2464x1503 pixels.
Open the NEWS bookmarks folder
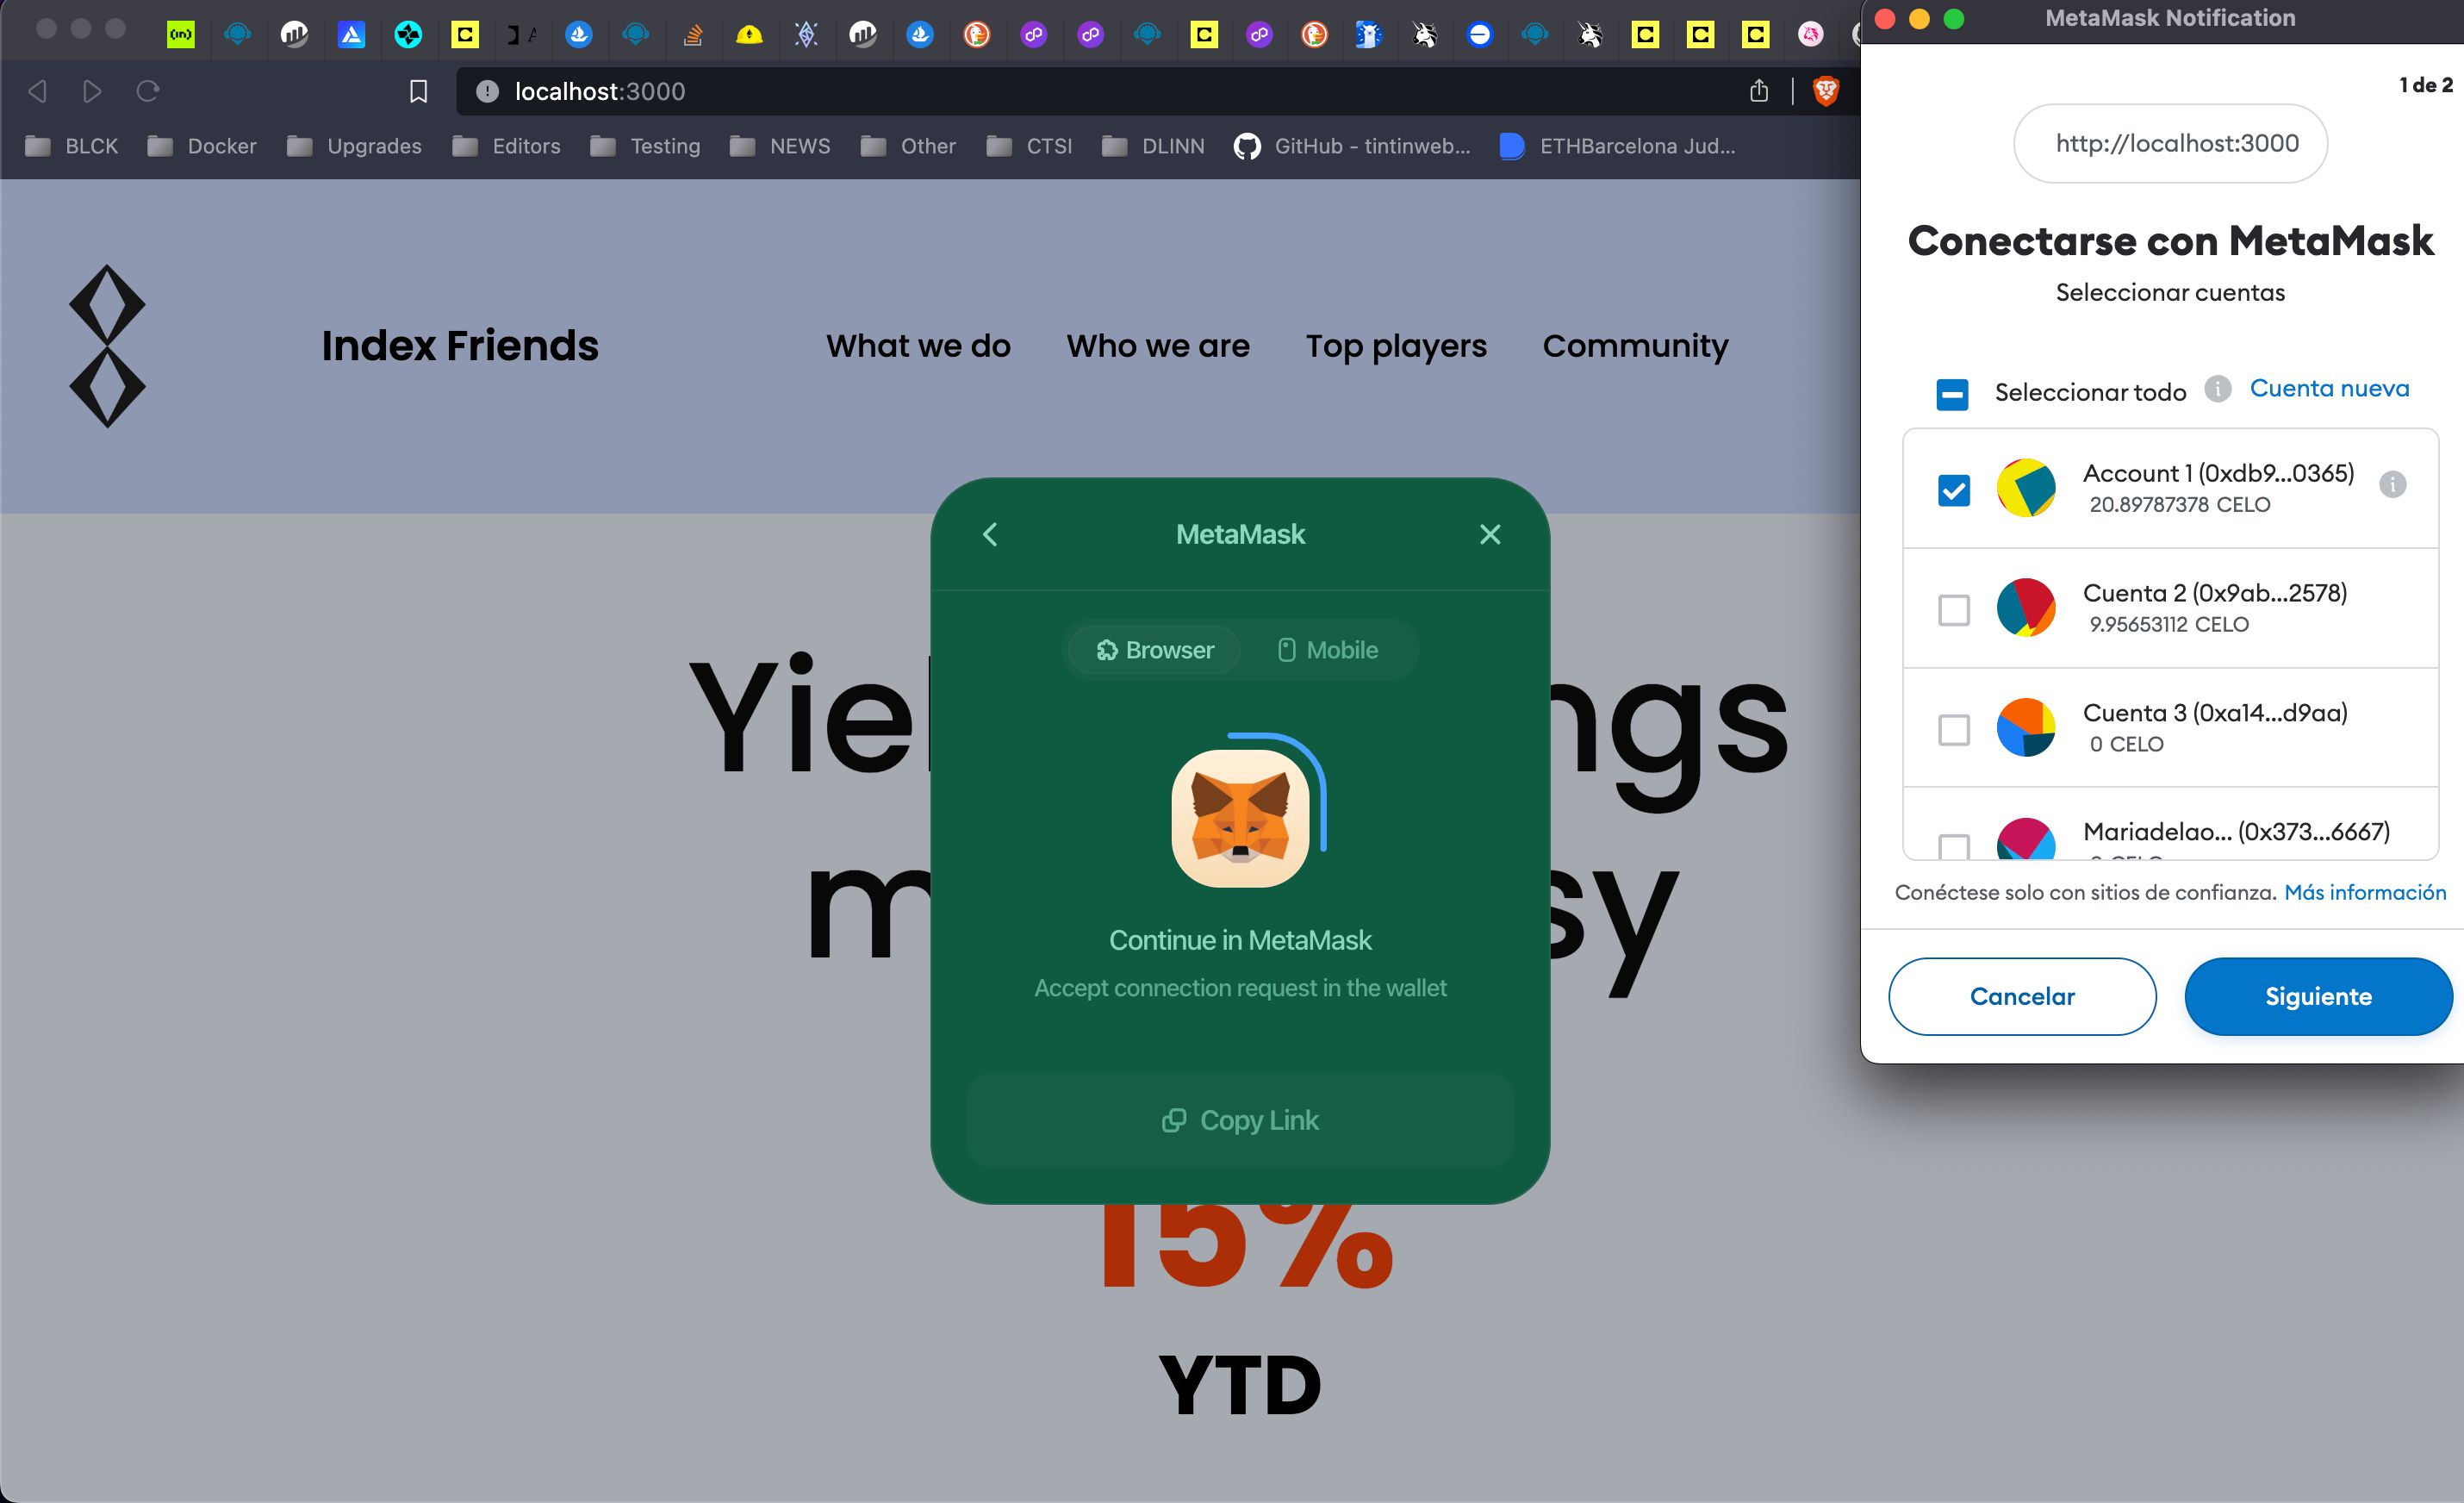point(780,146)
